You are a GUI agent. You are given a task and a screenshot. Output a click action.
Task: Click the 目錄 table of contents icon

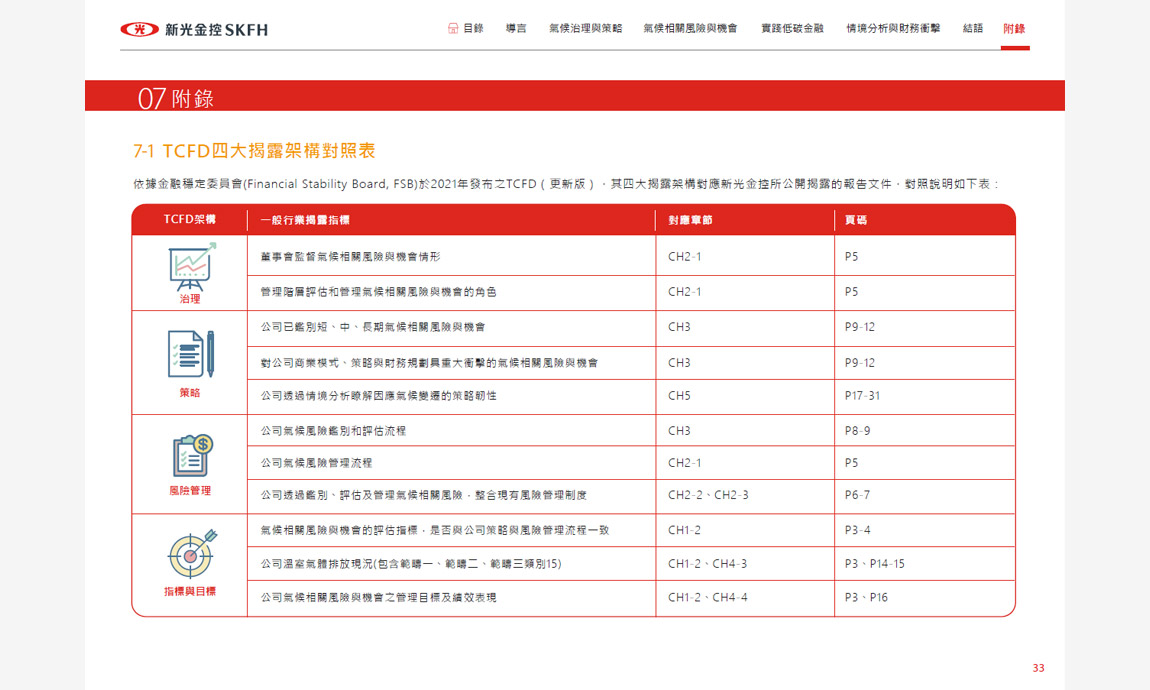point(453,28)
